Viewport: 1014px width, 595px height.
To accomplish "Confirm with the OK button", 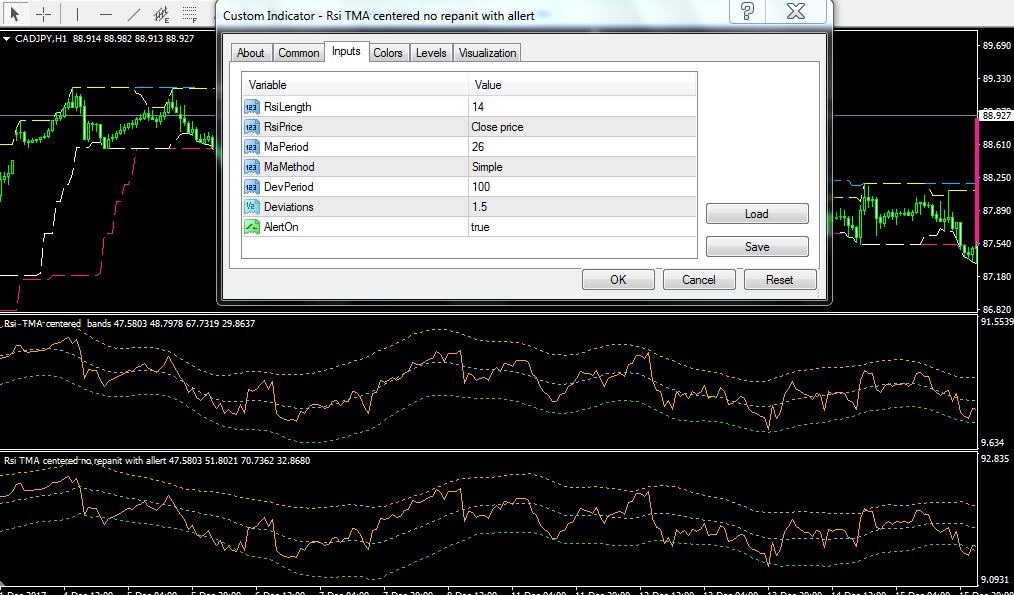I will (618, 279).
